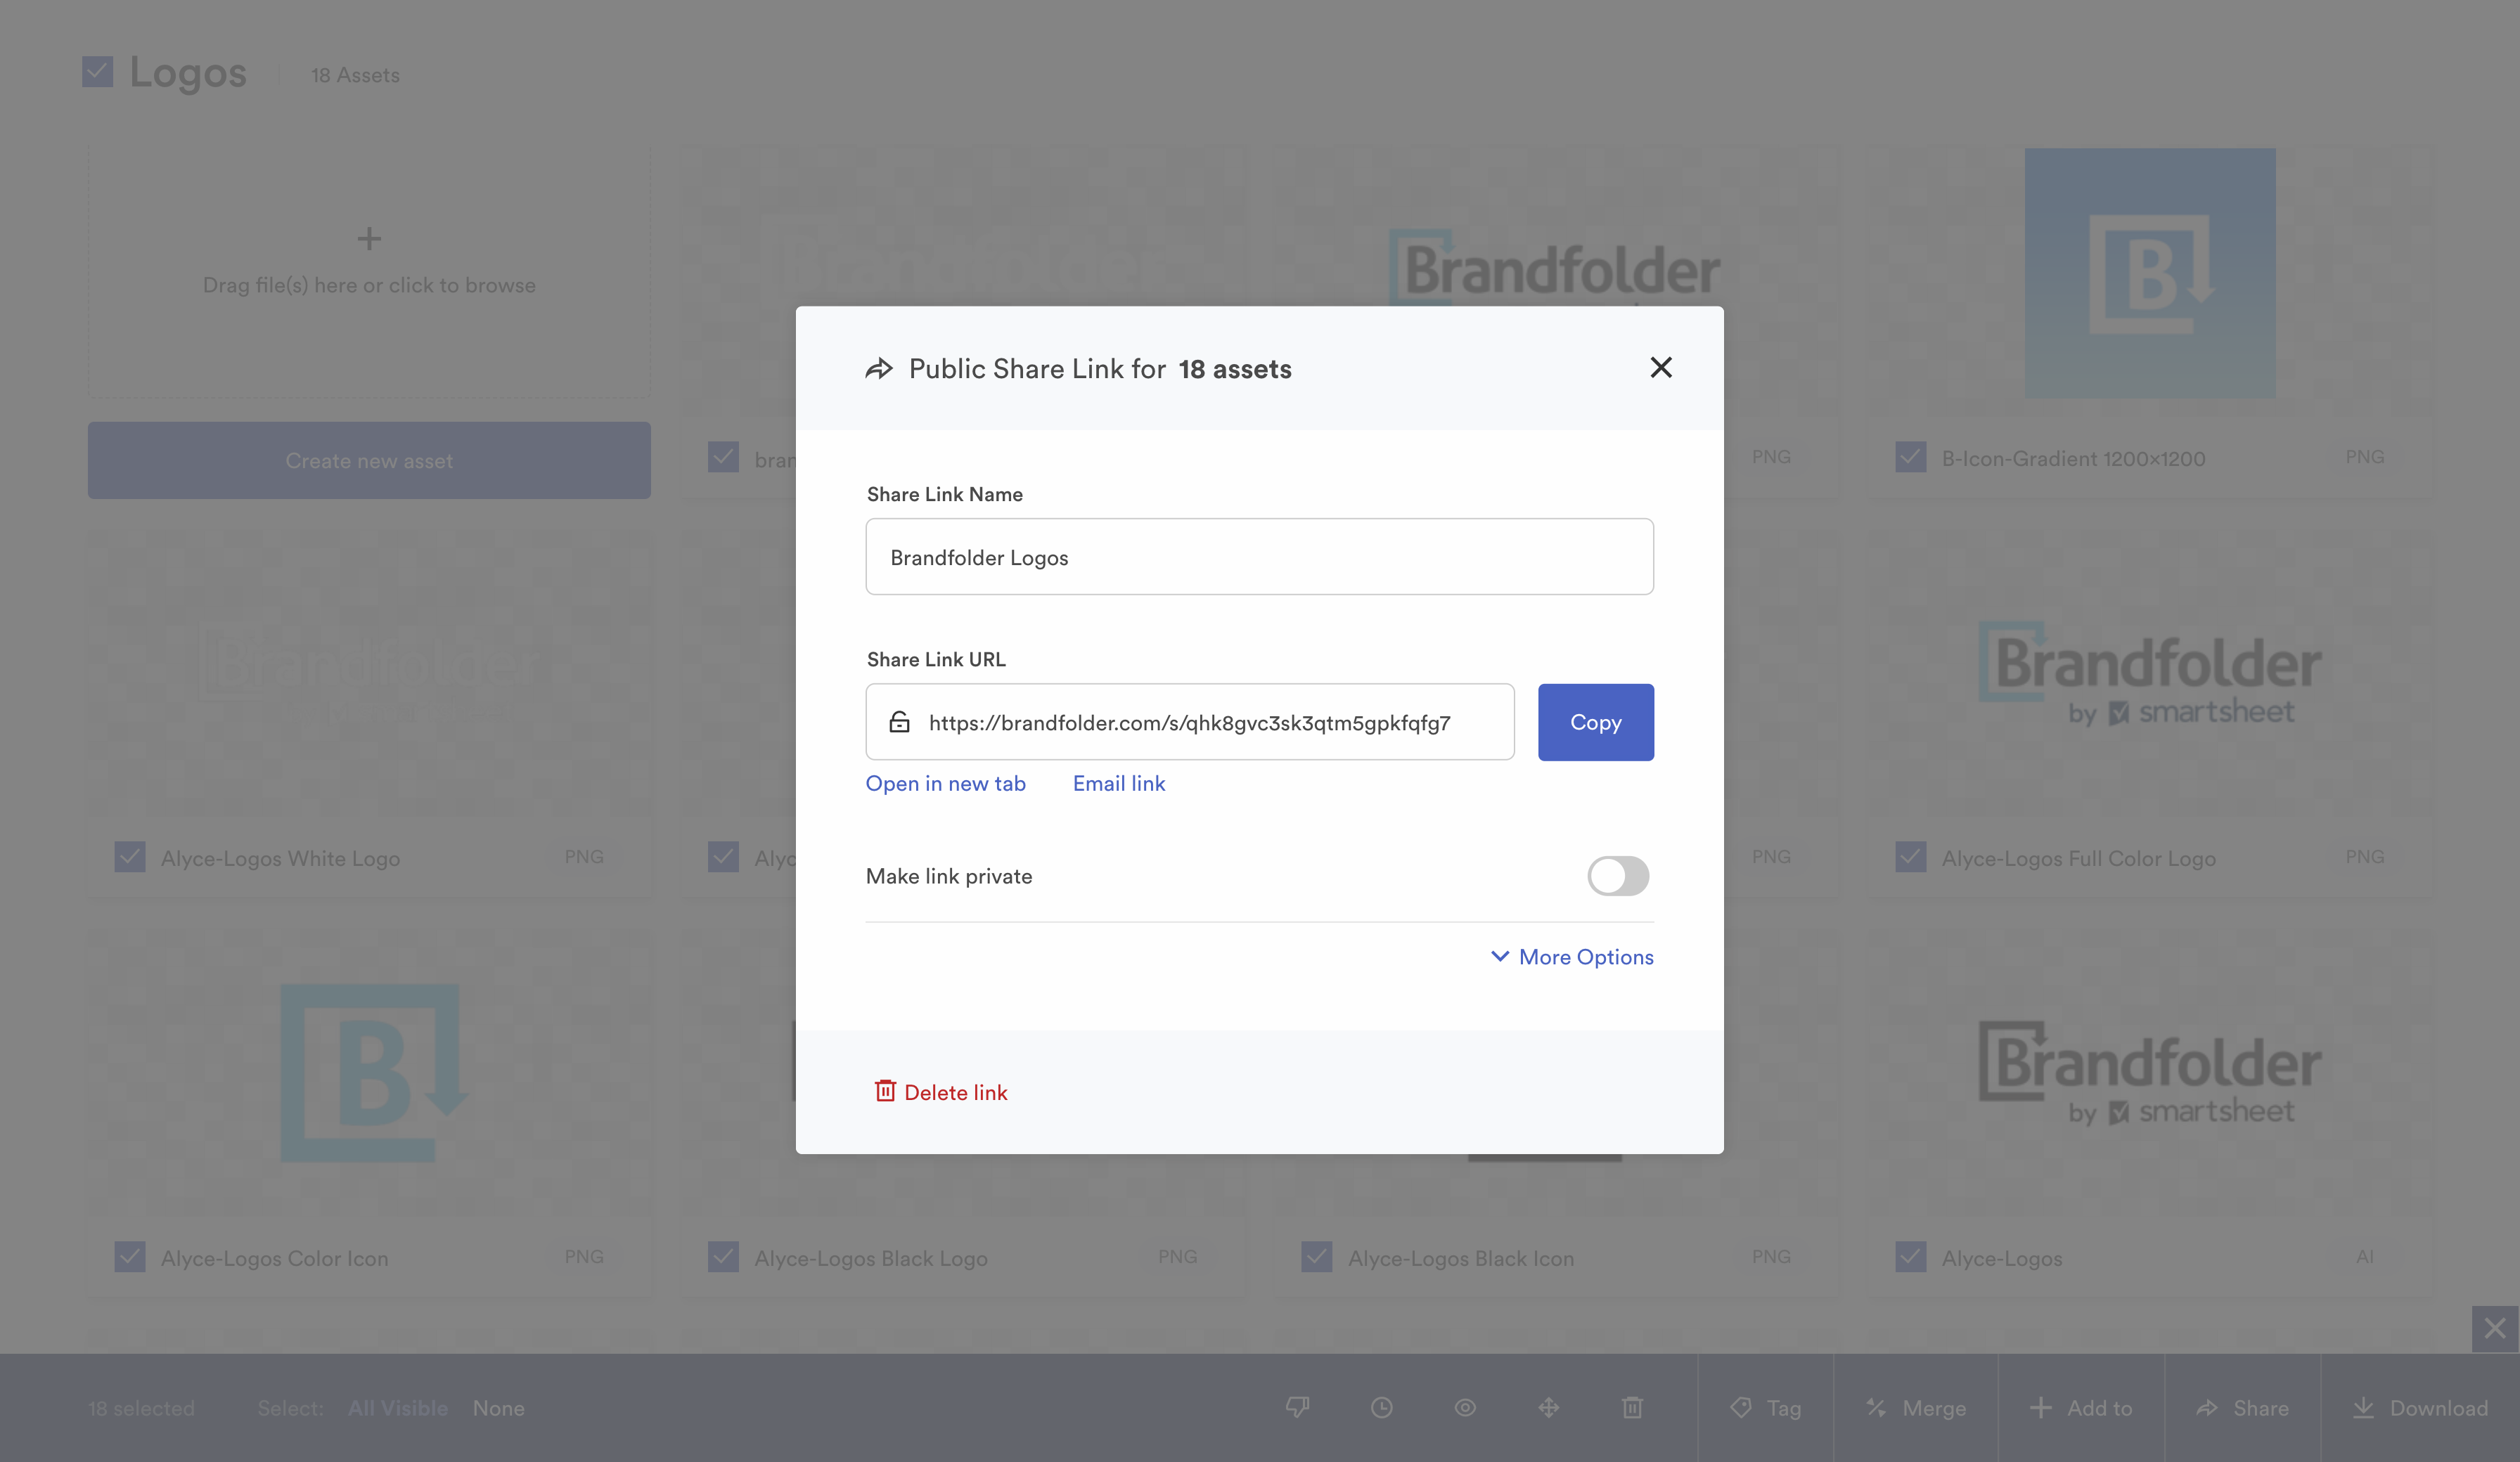Viewport: 2520px width, 1462px height.
Task: Click the trash icon next to Delete link
Action: click(885, 1091)
